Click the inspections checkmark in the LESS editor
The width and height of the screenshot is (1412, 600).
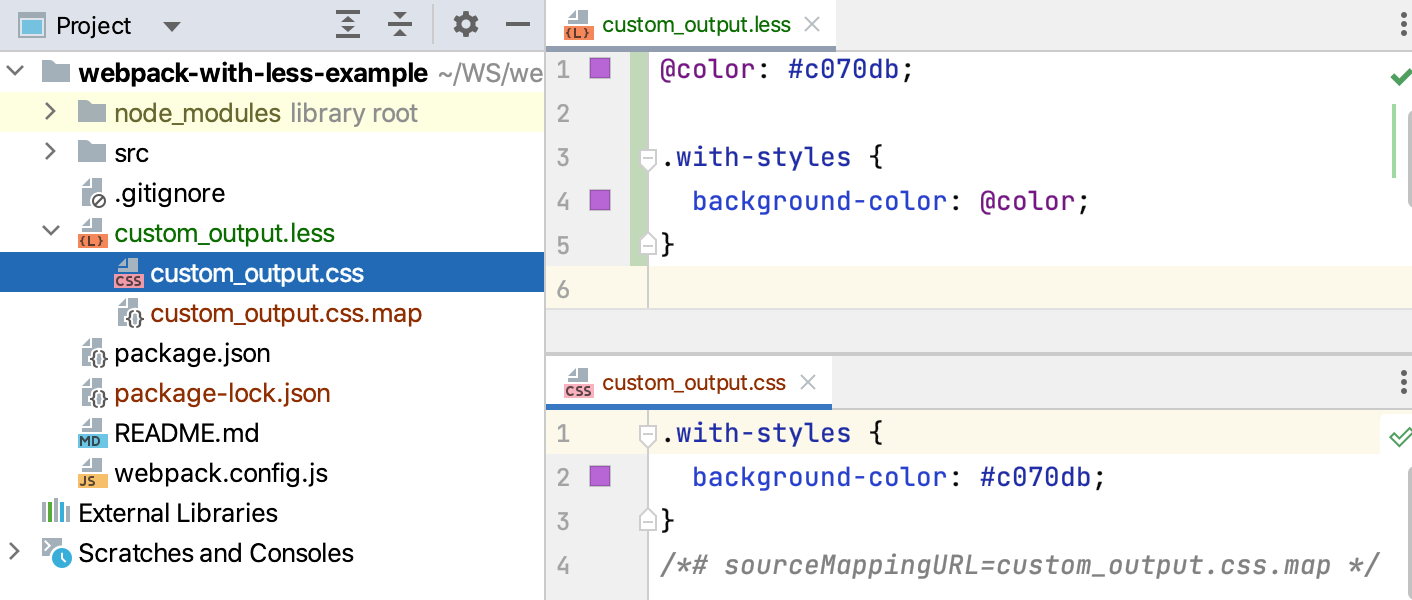click(x=1404, y=74)
